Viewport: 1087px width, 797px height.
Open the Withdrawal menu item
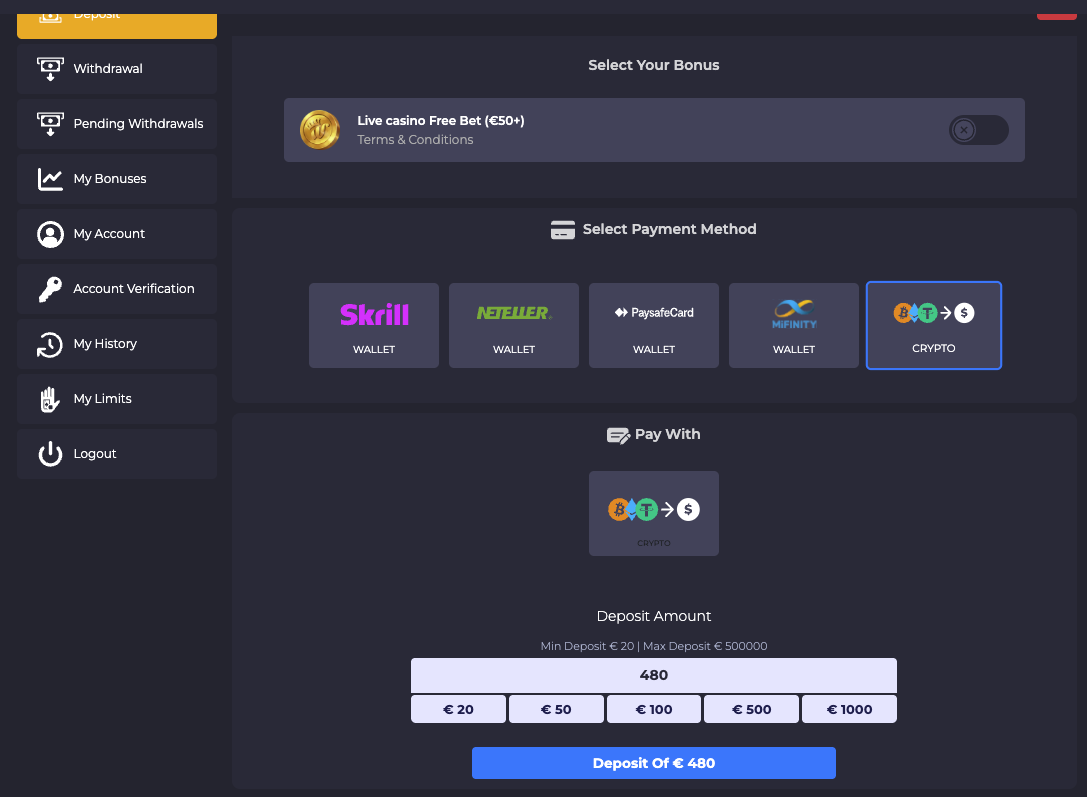117,69
